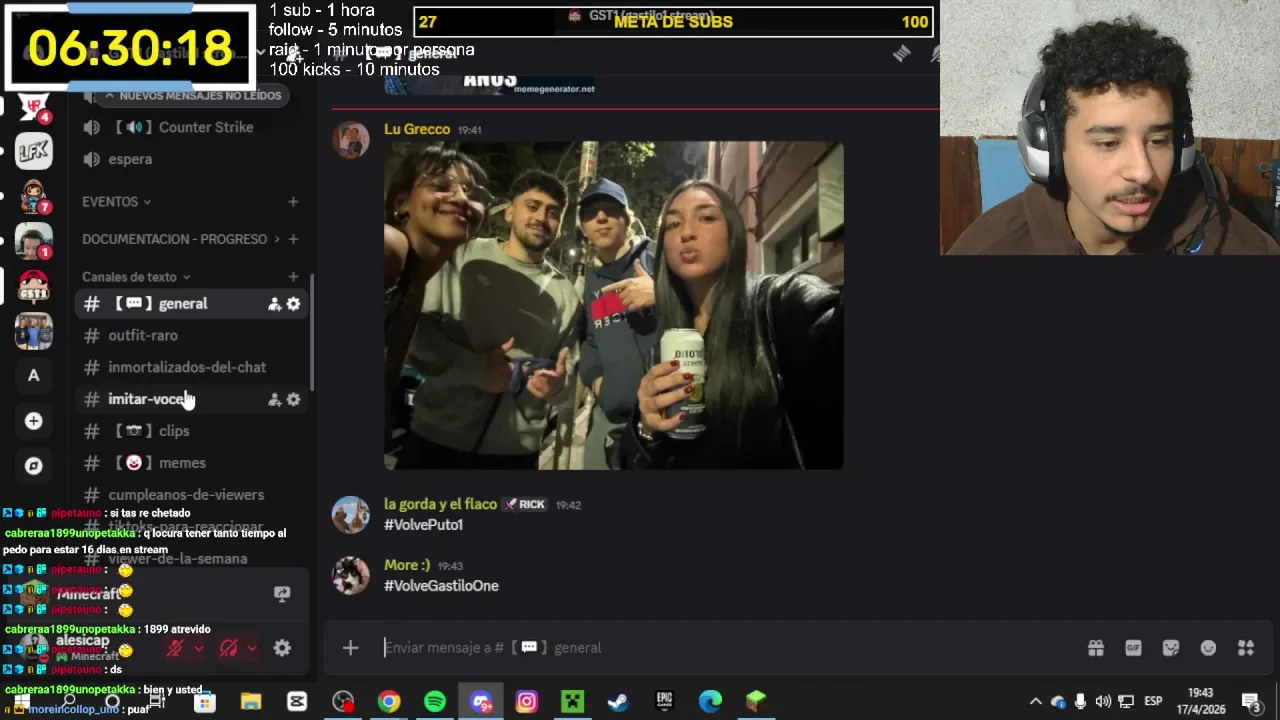The height and width of the screenshot is (720, 1280).
Task: Create channel in Canales de texto plus
Action: [x=293, y=277]
